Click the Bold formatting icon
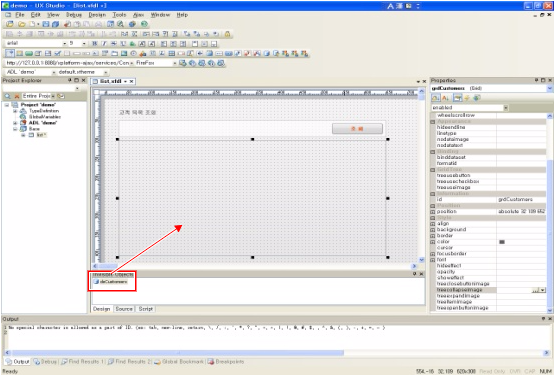Image resolution: width=555 pixels, height=376 pixels. [x=95, y=44]
